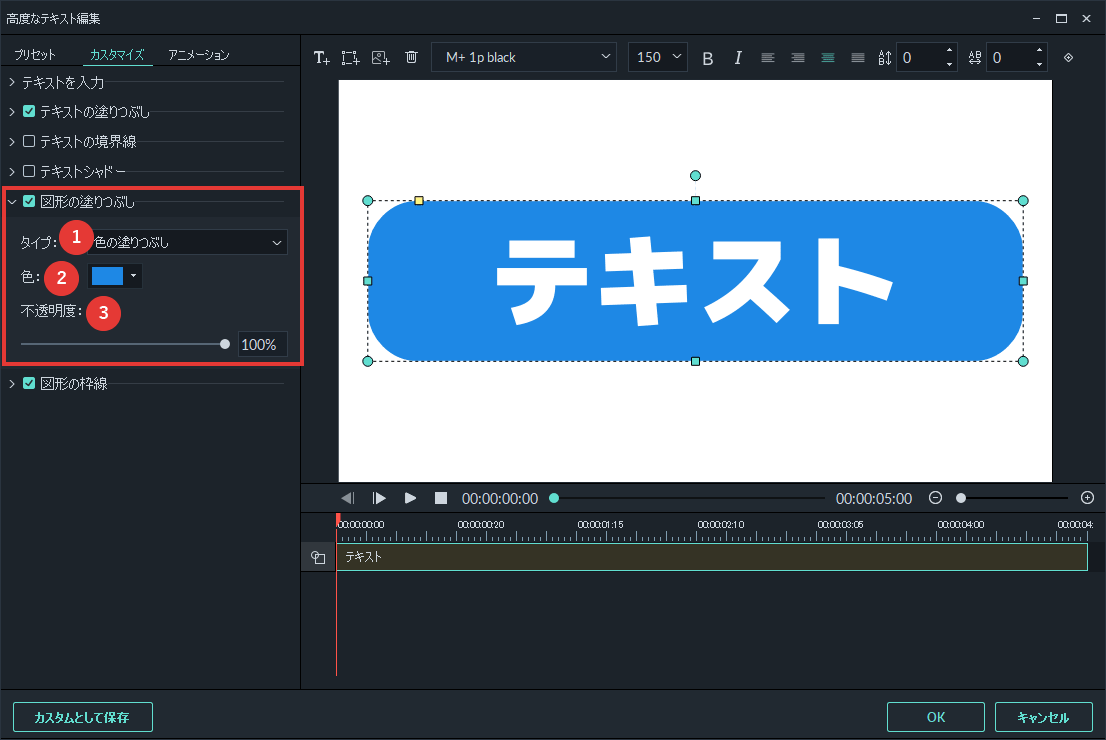This screenshot has width=1106, height=740.
Task: Expand テキストの塗りつぶし section
Action: coord(12,111)
